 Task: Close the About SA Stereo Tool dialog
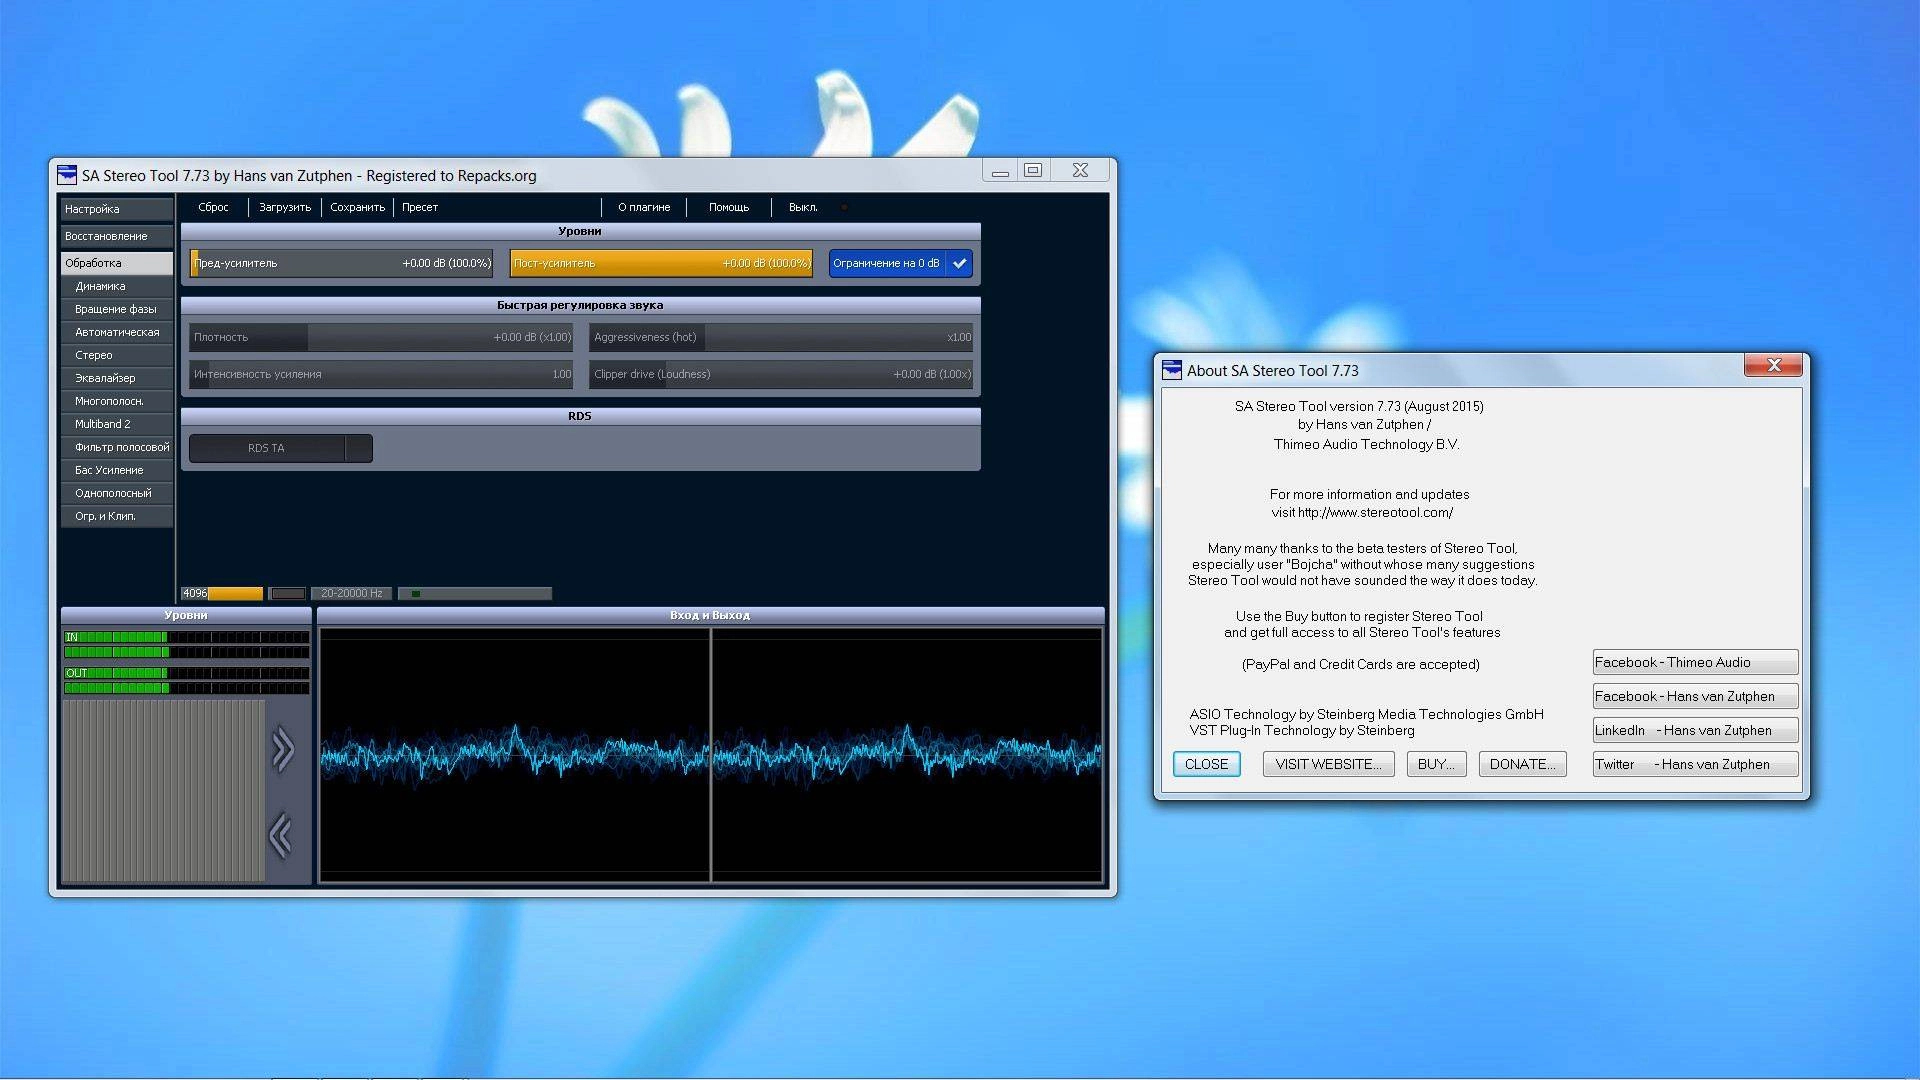click(1773, 365)
